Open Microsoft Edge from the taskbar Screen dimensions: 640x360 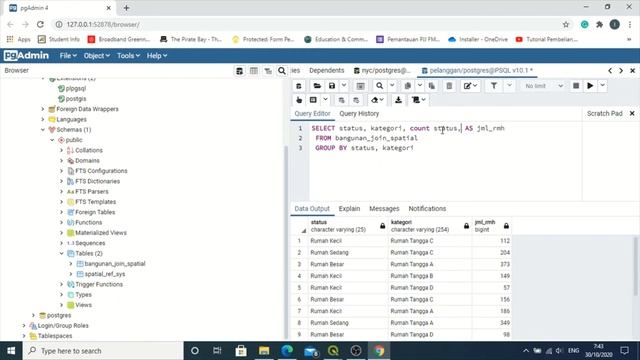(287, 351)
